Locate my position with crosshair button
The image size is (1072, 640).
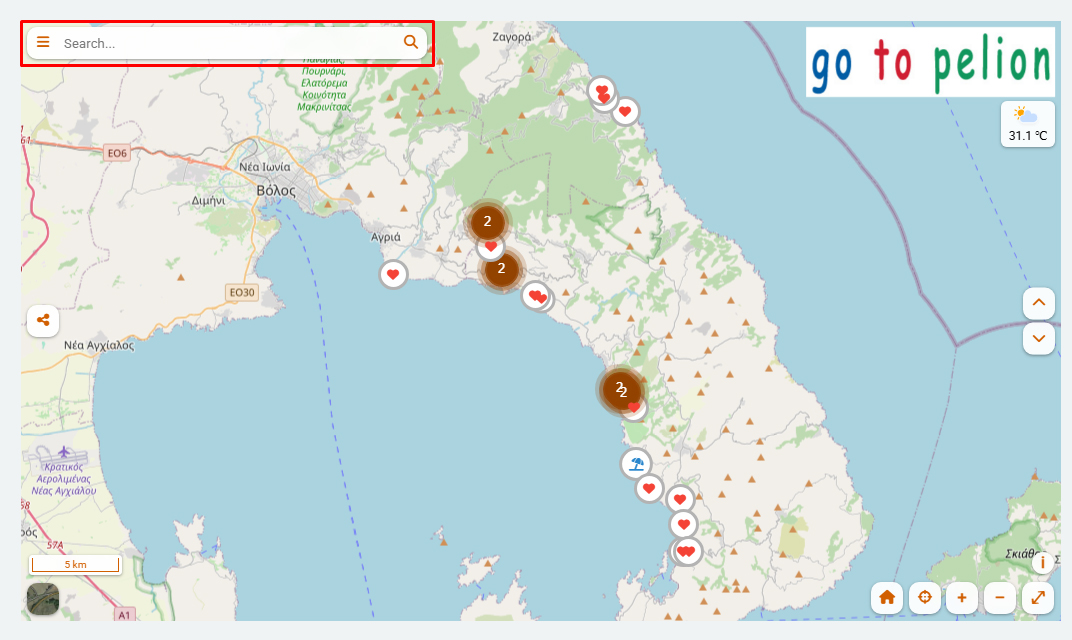924,598
